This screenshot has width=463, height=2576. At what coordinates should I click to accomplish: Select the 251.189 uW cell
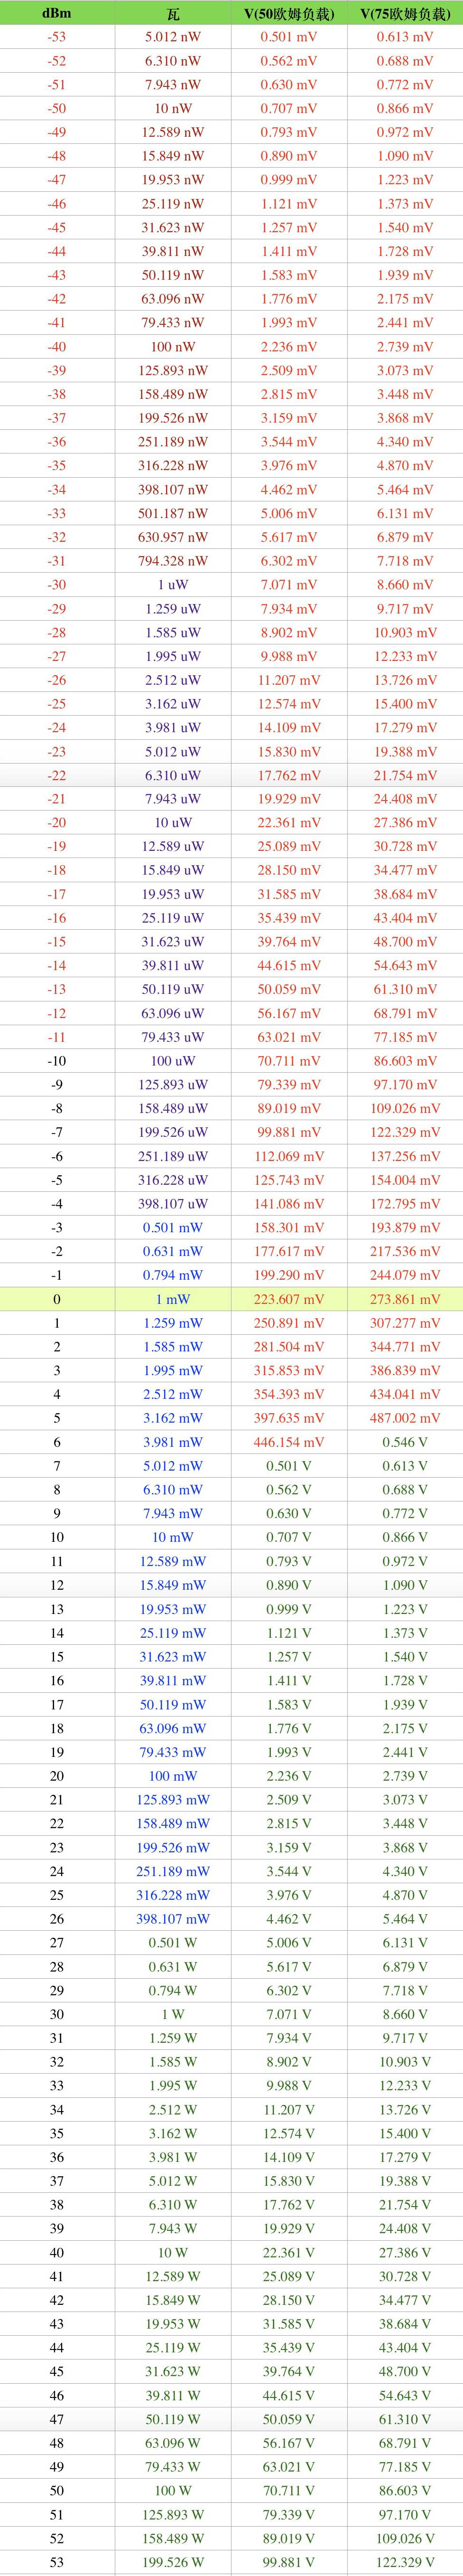pyautogui.click(x=173, y=1156)
